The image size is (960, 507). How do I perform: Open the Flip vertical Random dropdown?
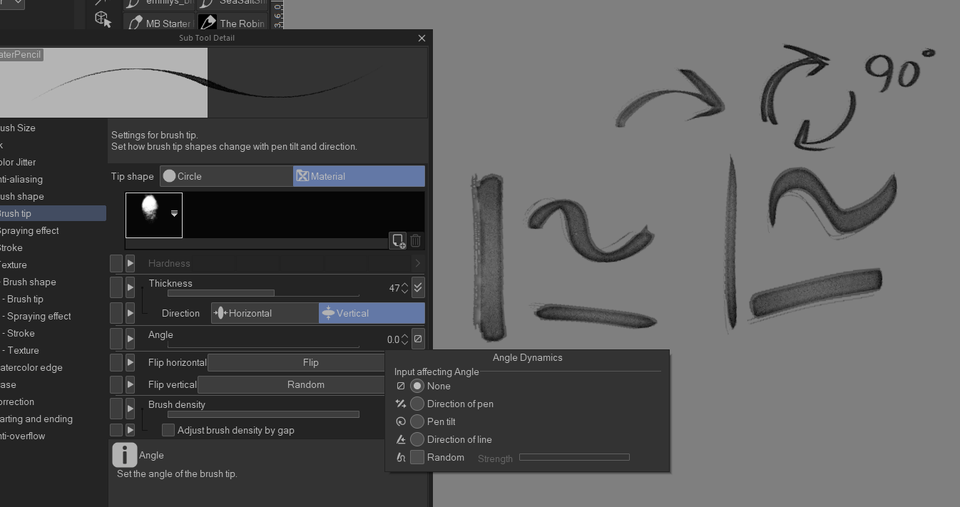(x=291, y=385)
